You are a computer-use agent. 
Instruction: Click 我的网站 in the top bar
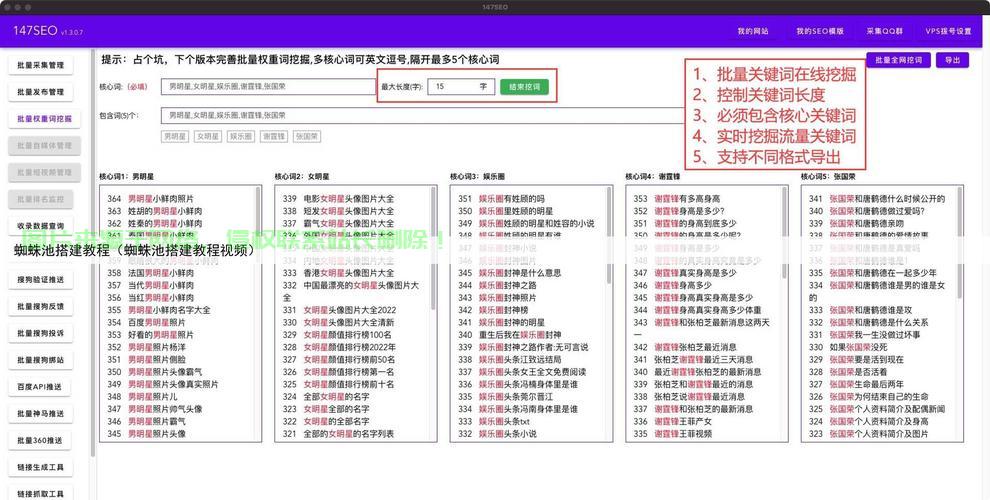pyautogui.click(x=753, y=31)
